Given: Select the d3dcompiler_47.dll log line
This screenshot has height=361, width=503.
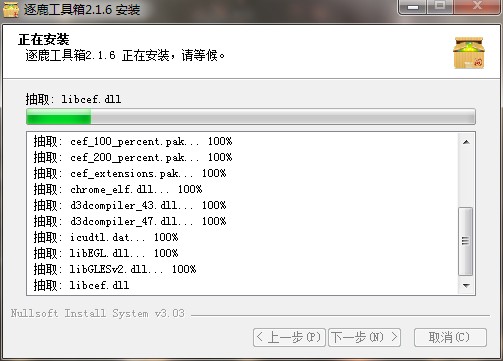Looking at the screenshot, I should click(x=130, y=221).
